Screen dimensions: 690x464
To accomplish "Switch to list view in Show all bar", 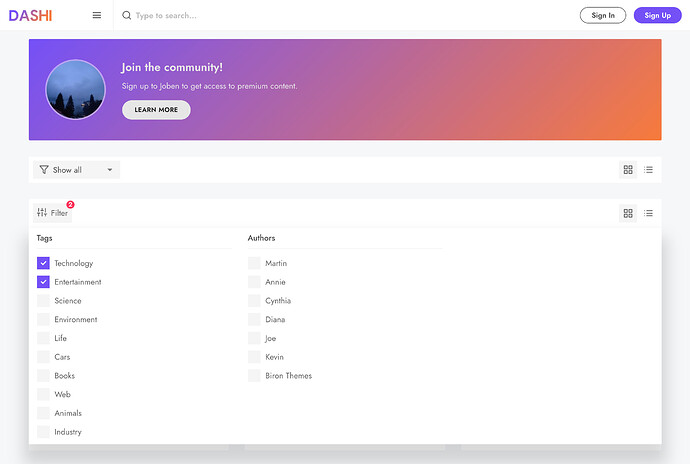I will (648, 169).
